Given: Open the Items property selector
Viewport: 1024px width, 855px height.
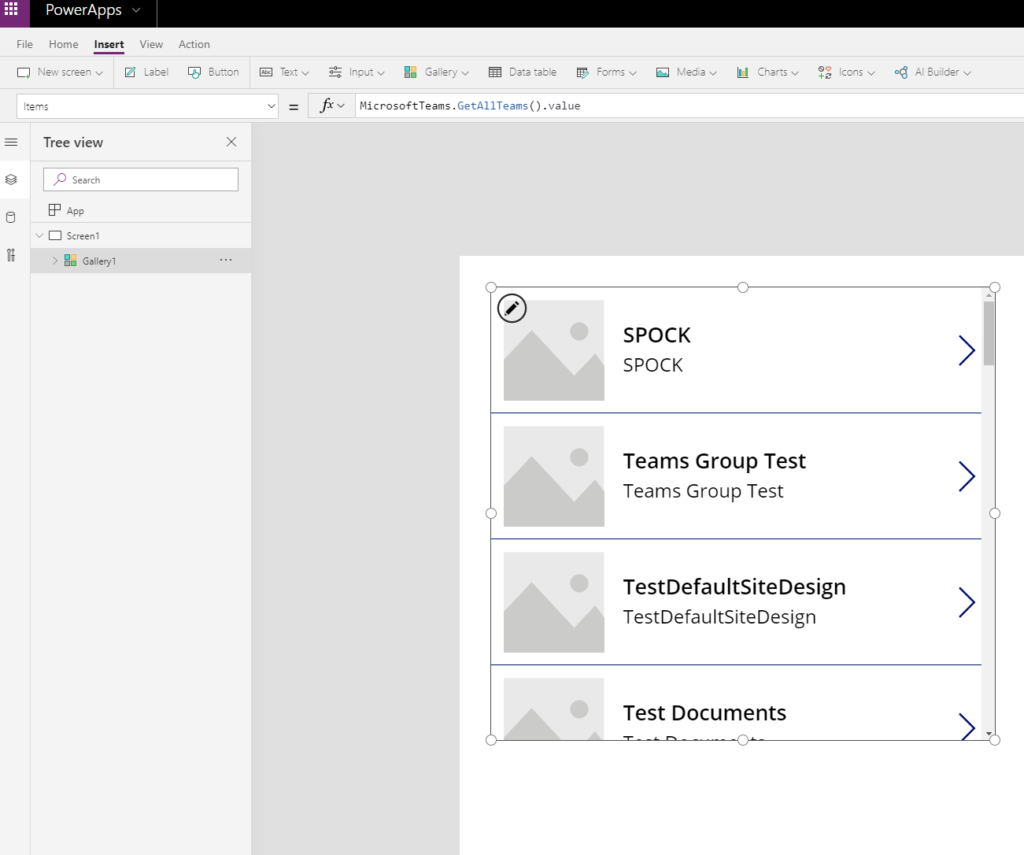Looking at the screenshot, I should coord(147,106).
